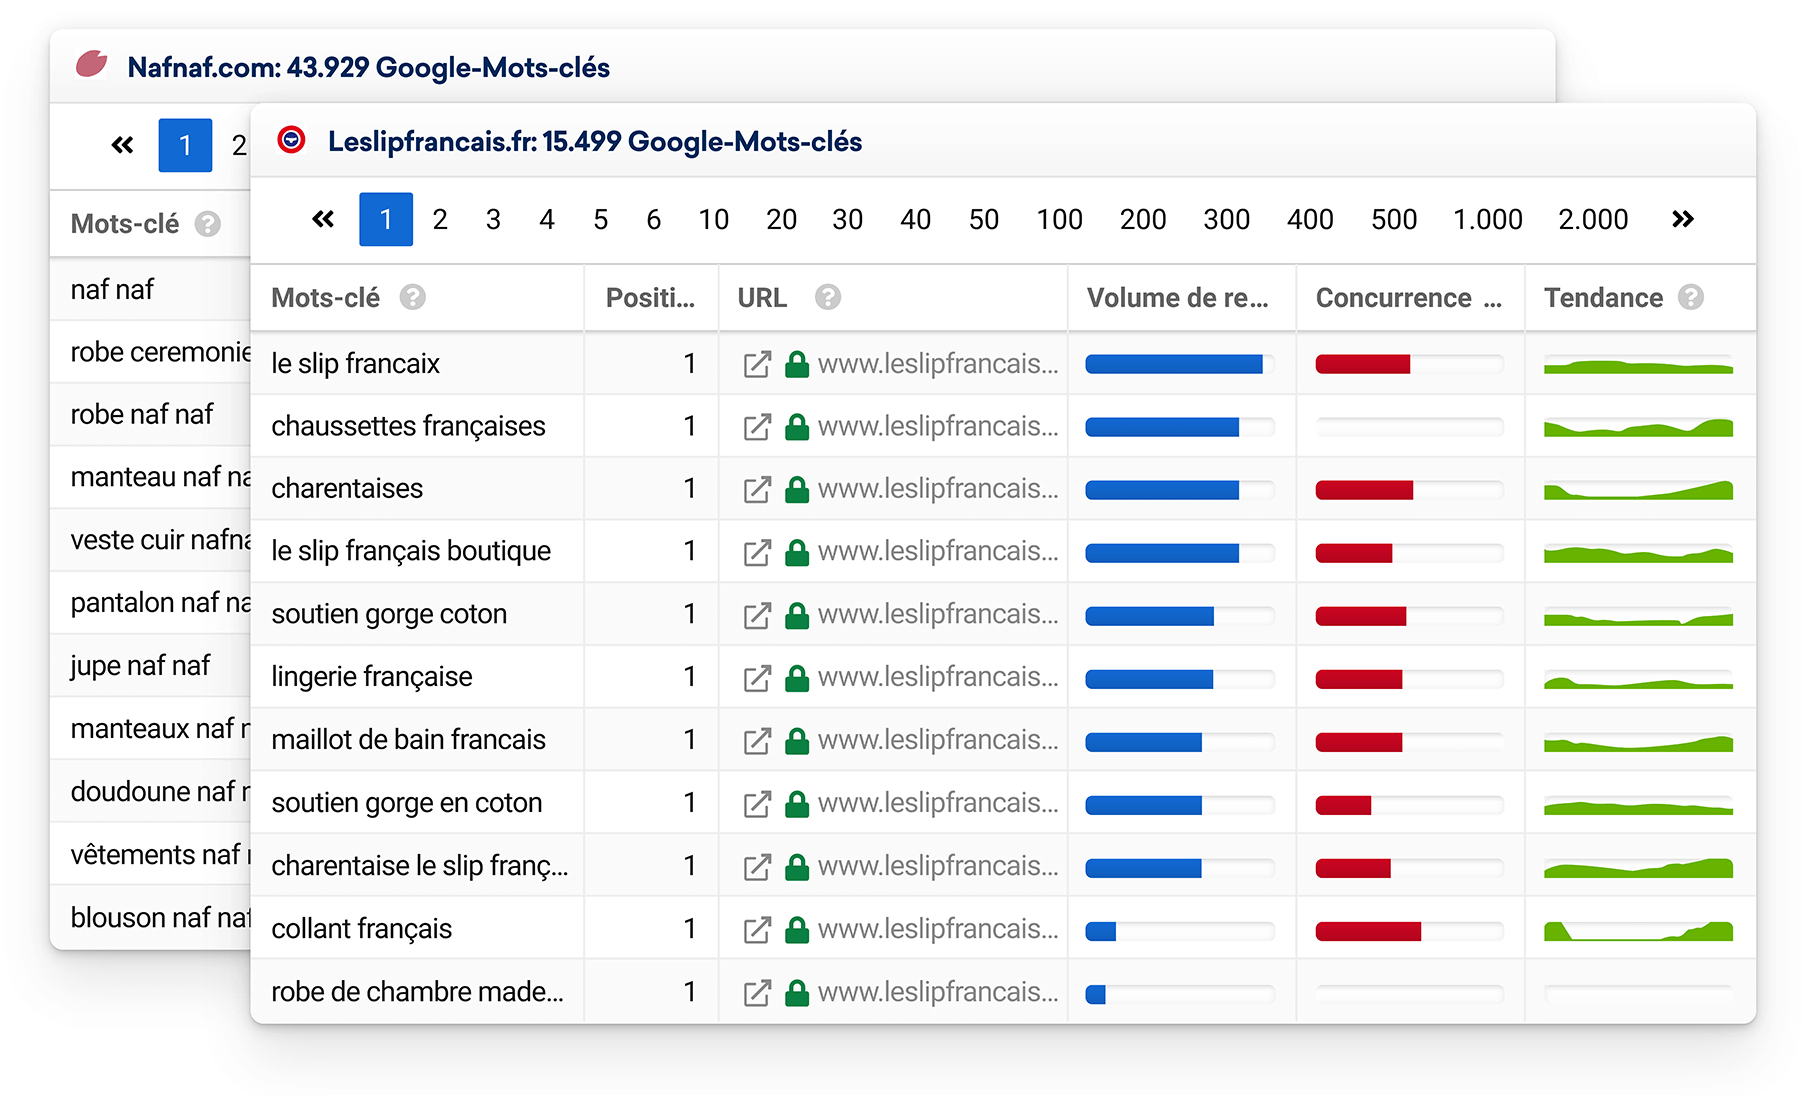Select page 1 in Leslipfrancais pagination
This screenshot has height=1096, width=1806.
point(386,219)
